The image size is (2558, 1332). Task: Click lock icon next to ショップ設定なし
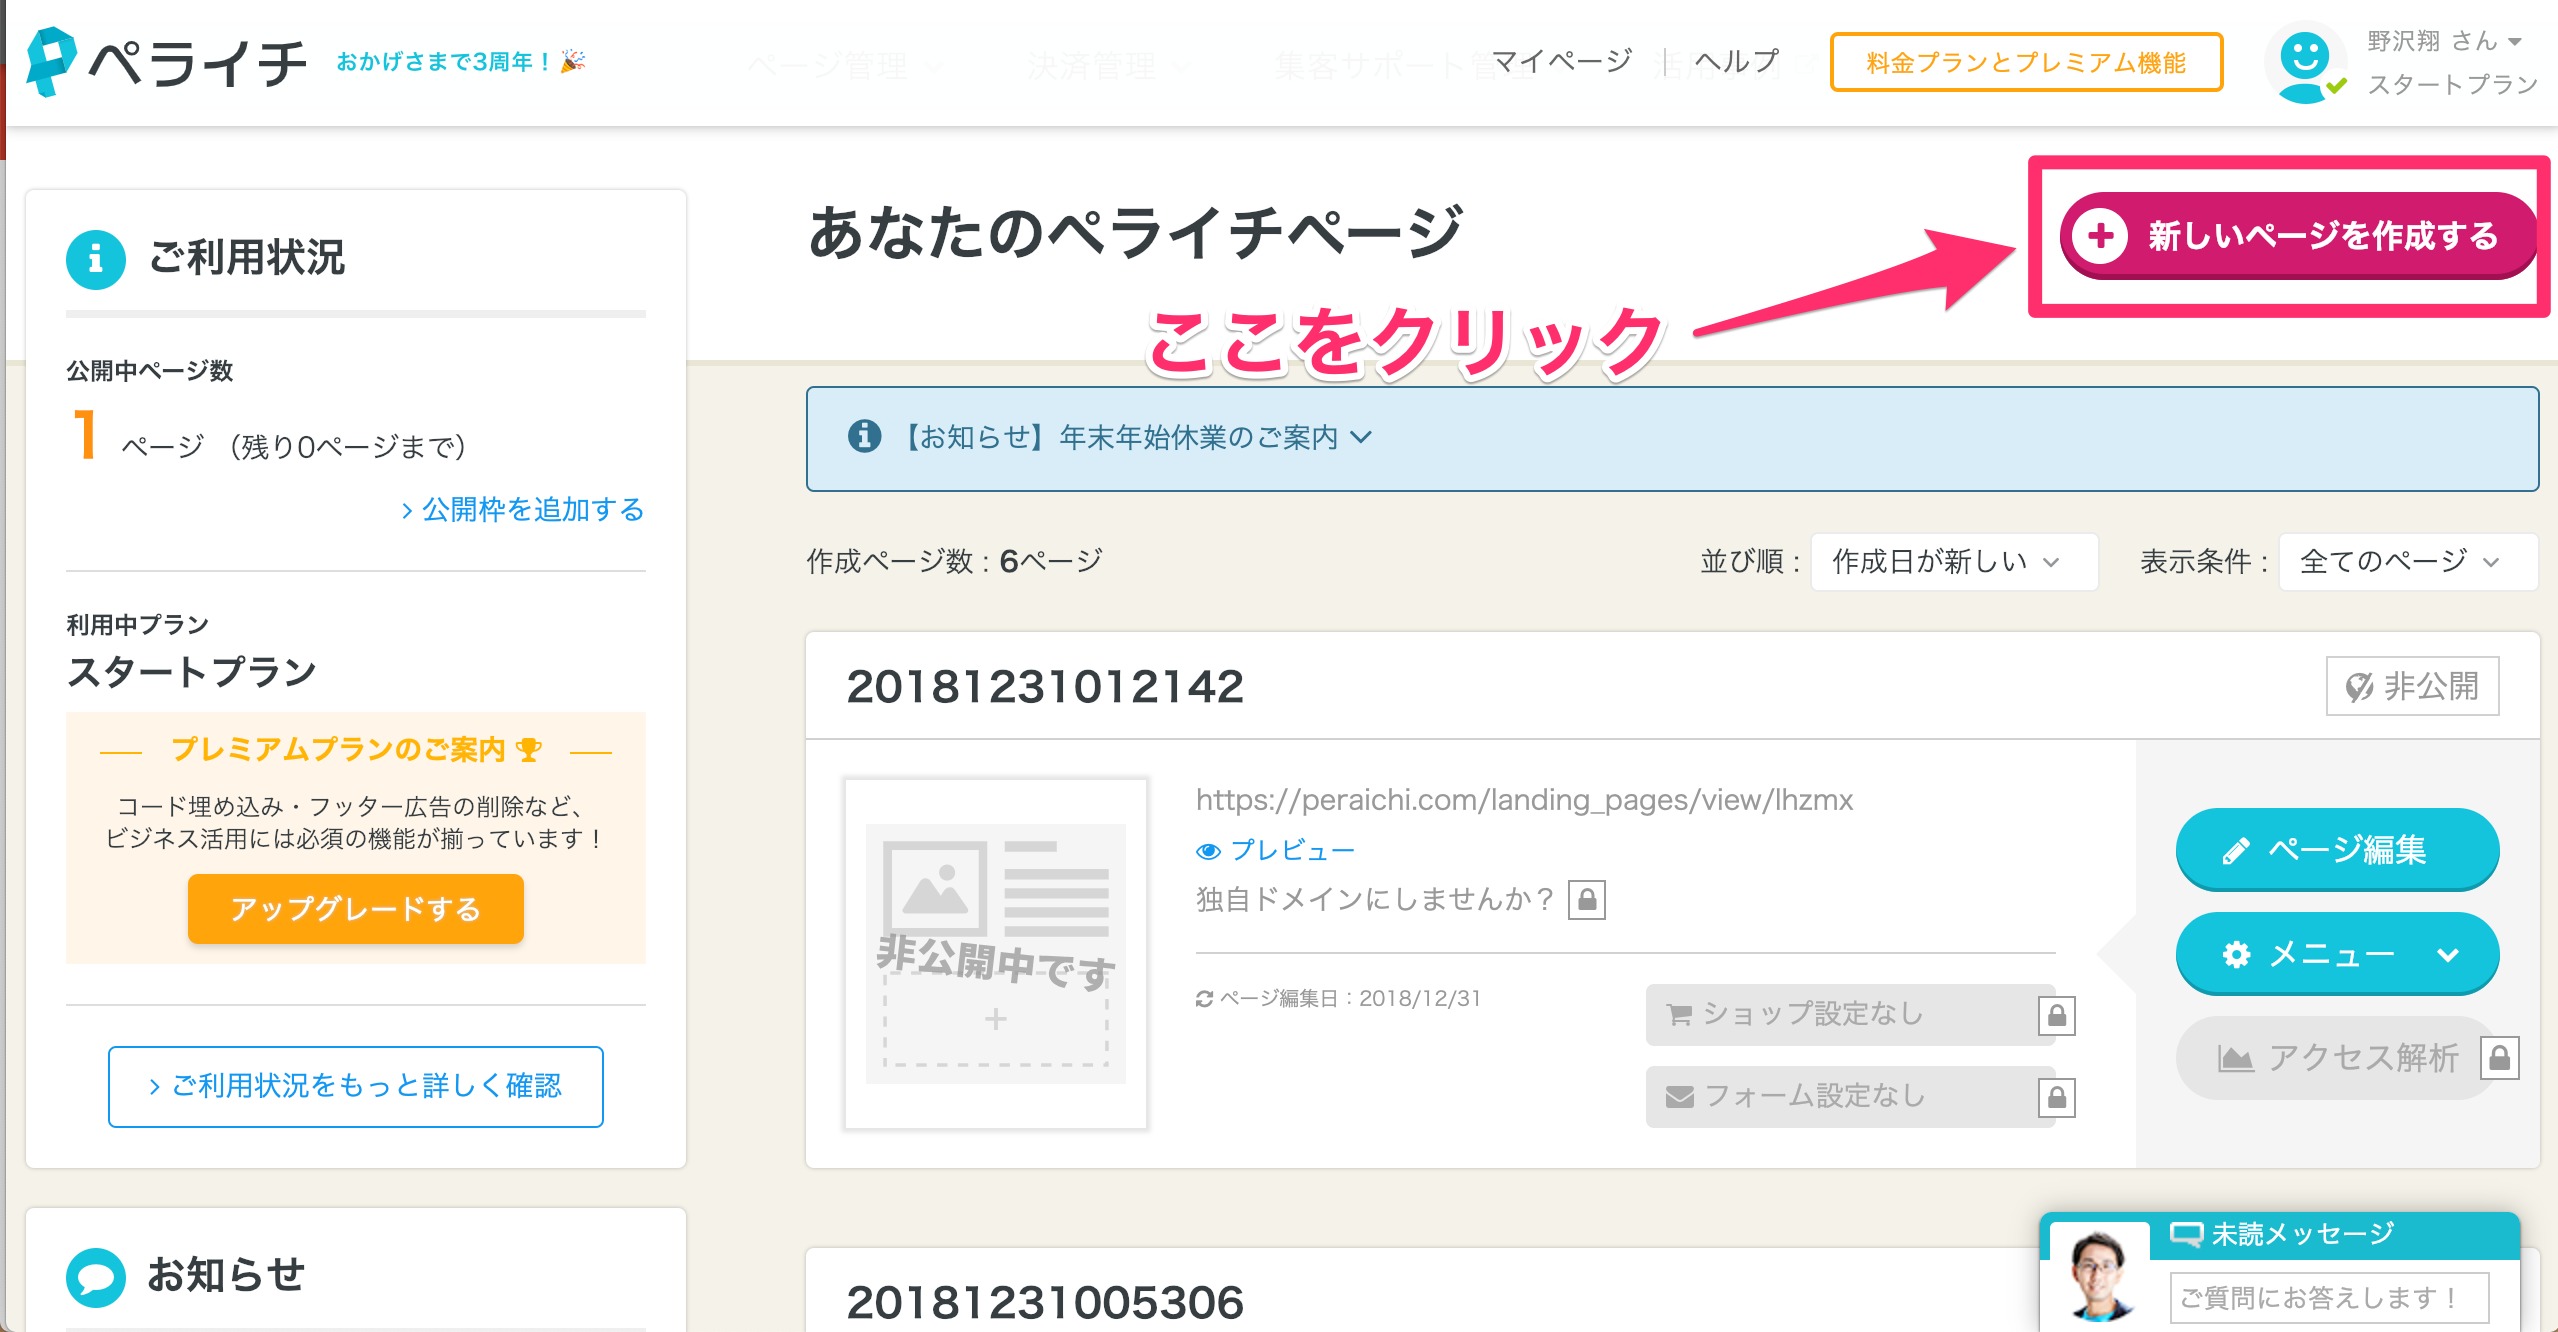point(2057,1016)
